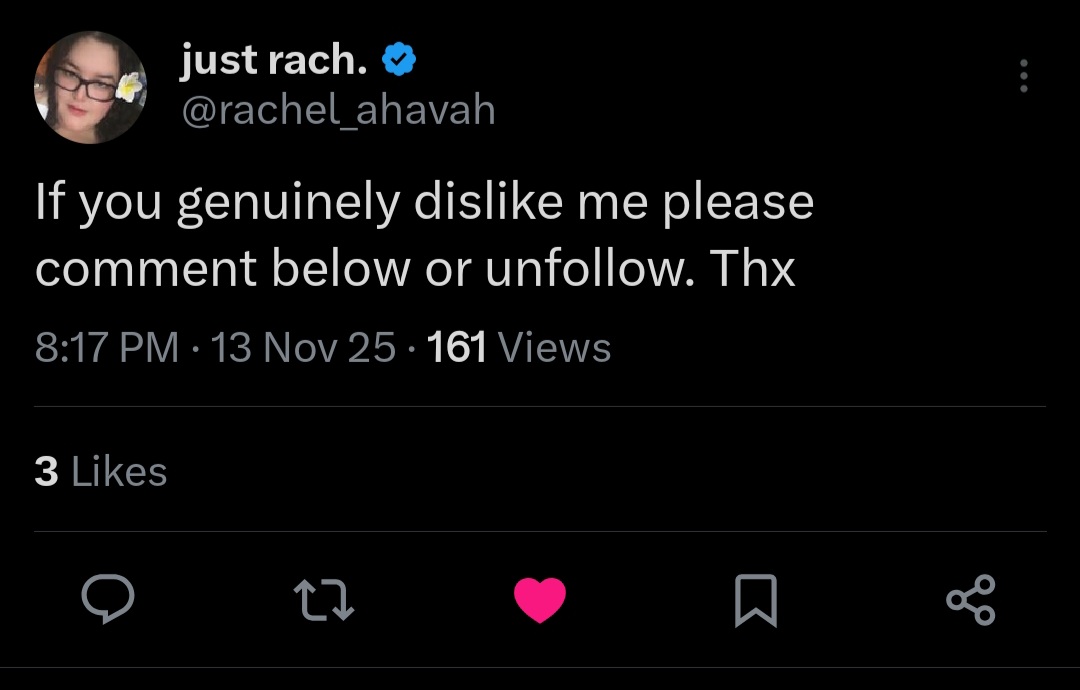Click the word "unfollow" in the tweet
This screenshot has height=690, width=1080.
[x=585, y=270]
